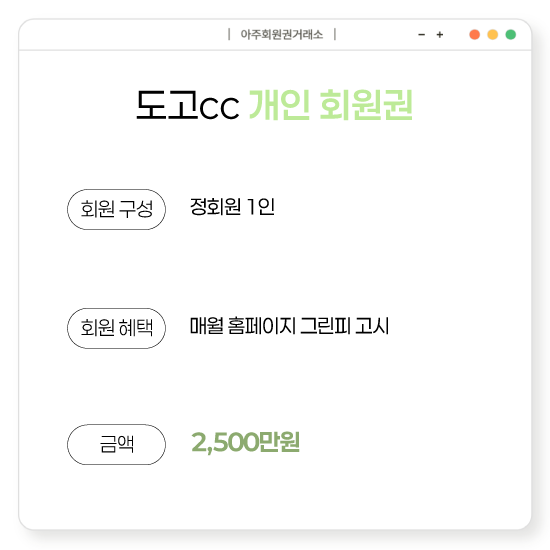
Task: Click the 정회원 1인 text
Action: tap(232, 207)
